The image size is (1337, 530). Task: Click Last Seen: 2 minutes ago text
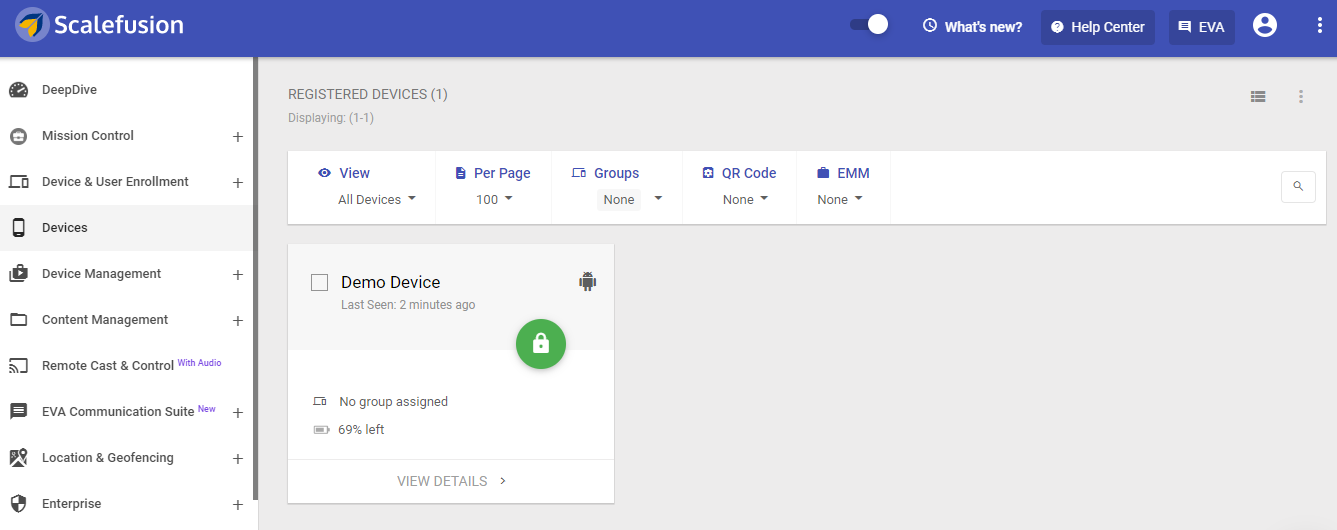[408, 305]
